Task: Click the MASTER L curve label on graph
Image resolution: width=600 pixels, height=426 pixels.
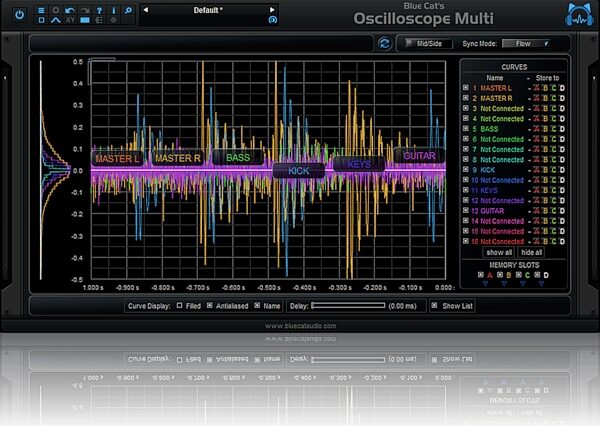Action: point(117,158)
